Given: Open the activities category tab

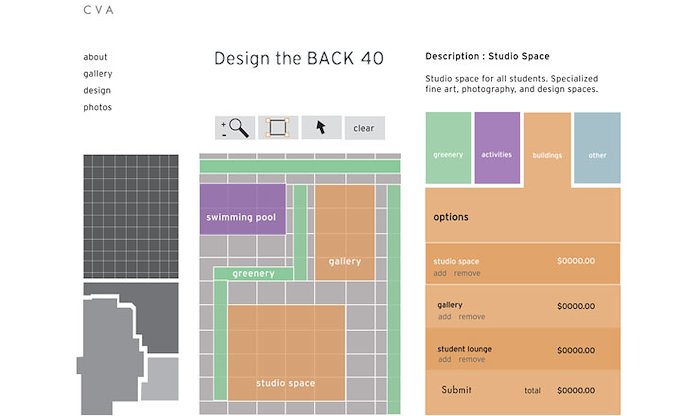Looking at the screenshot, I should click(x=497, y=148).
